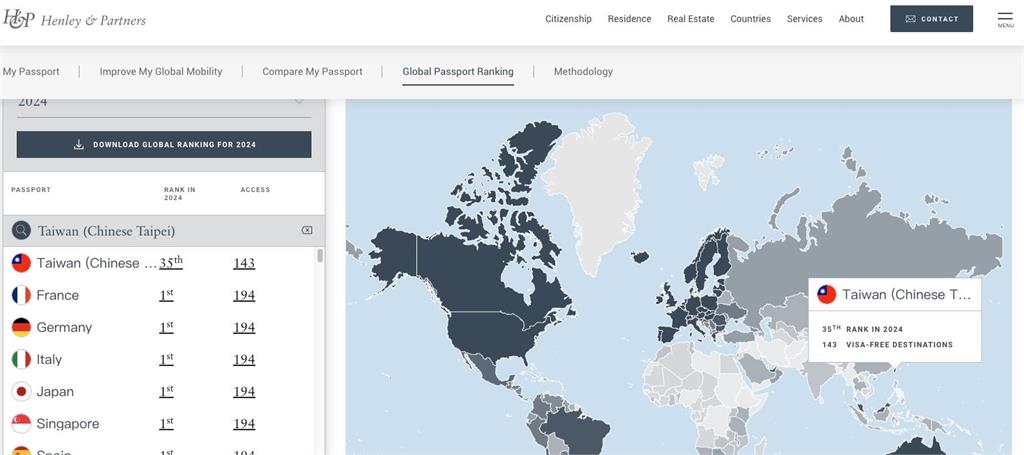Click Japan's 194 access link

[244, 392]
